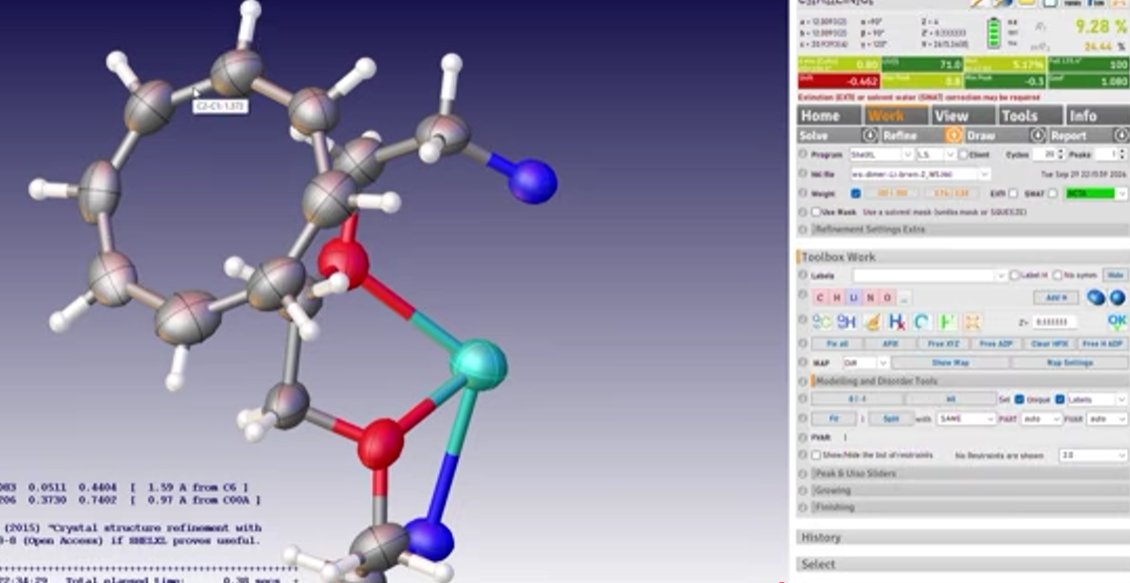
Task: Increase the Cycles stepper value
Action: 1063,152
